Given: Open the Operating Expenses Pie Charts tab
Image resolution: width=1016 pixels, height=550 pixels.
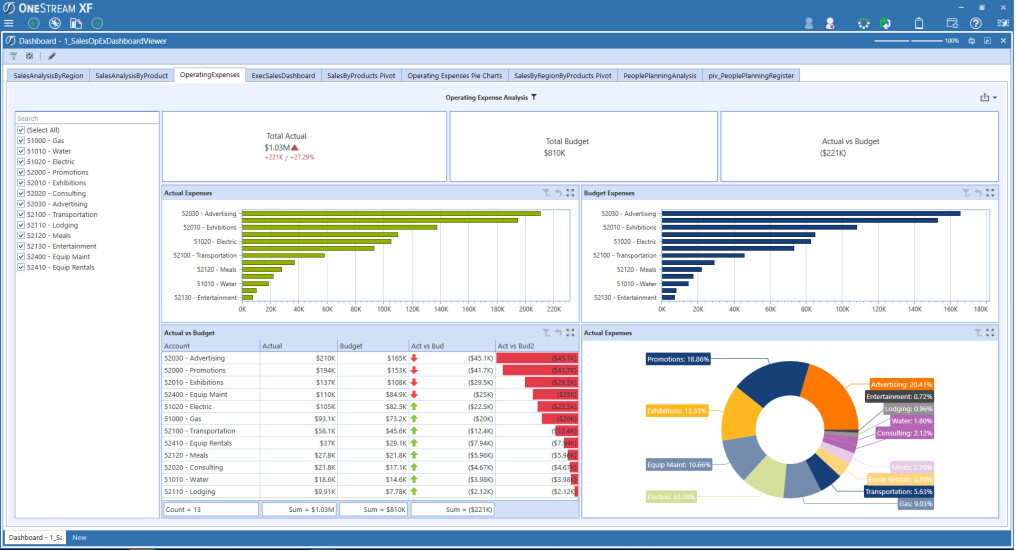Looking at the screenshot, I should coord(454,76).
